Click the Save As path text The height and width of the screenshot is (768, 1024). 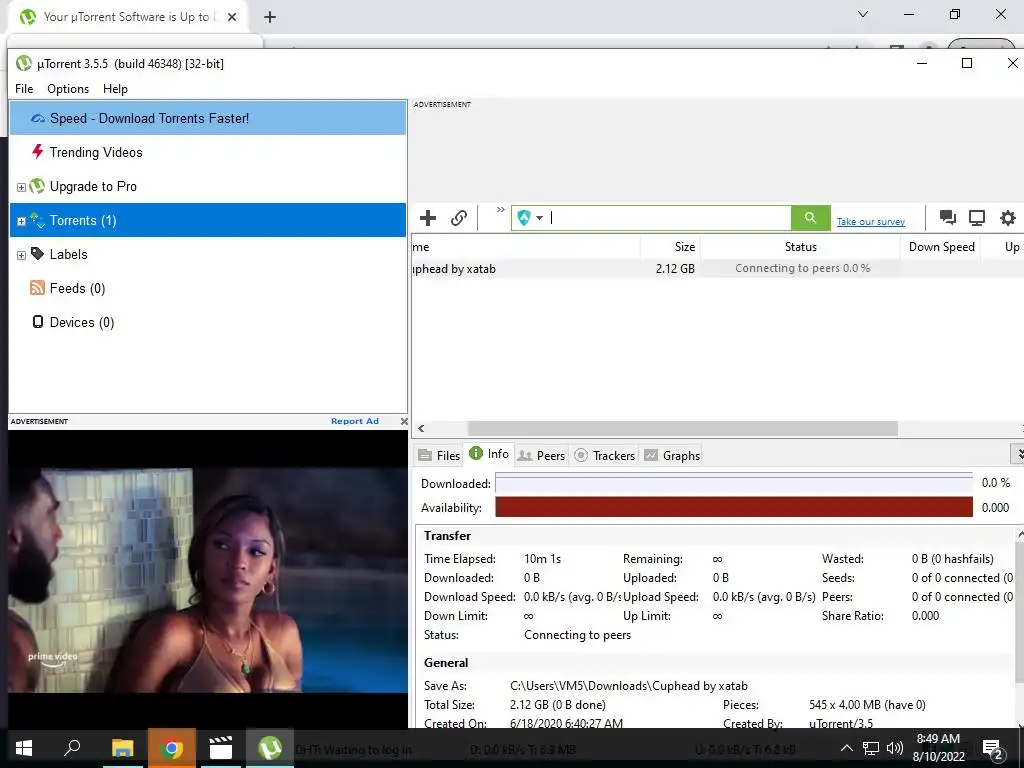click(628, 686)
